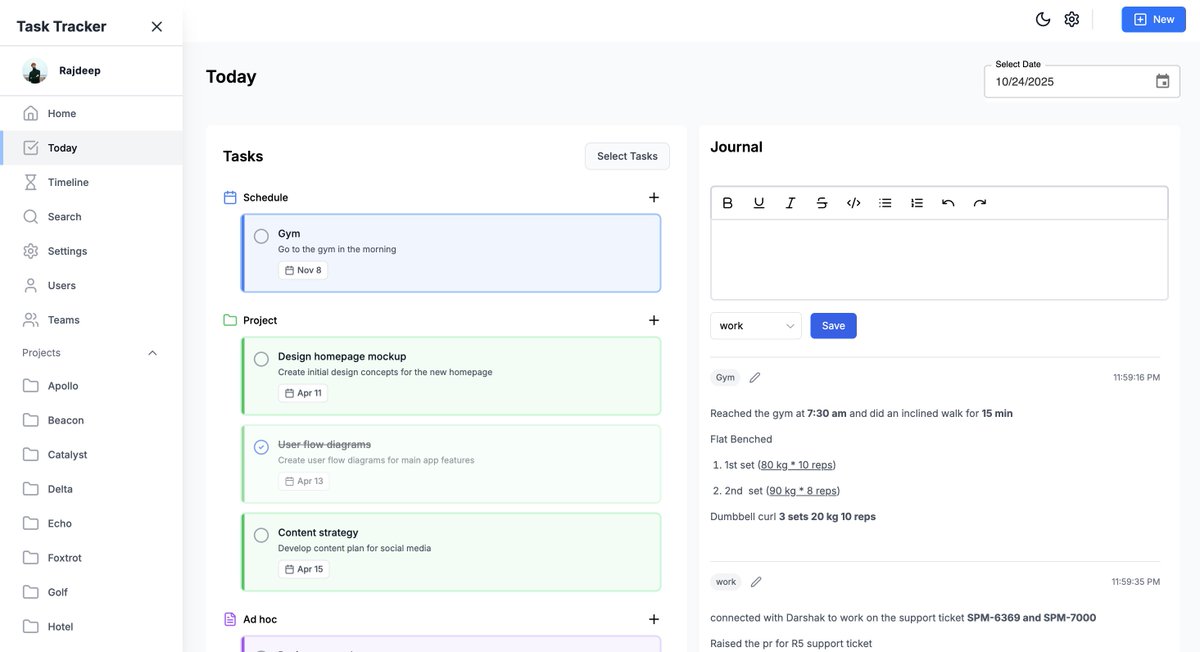
Task: Open Search from the sidebar
Action: 91,217
